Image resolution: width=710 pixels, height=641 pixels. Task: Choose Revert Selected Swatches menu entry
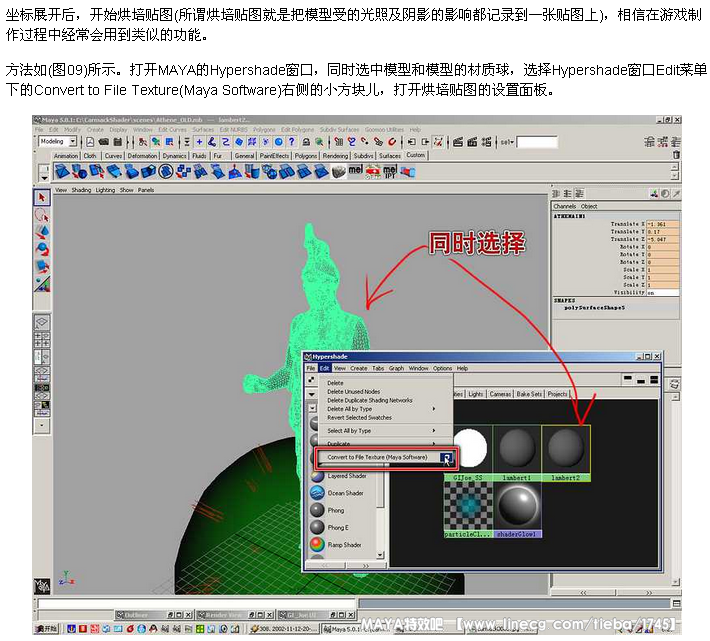(x=360, y=417)
